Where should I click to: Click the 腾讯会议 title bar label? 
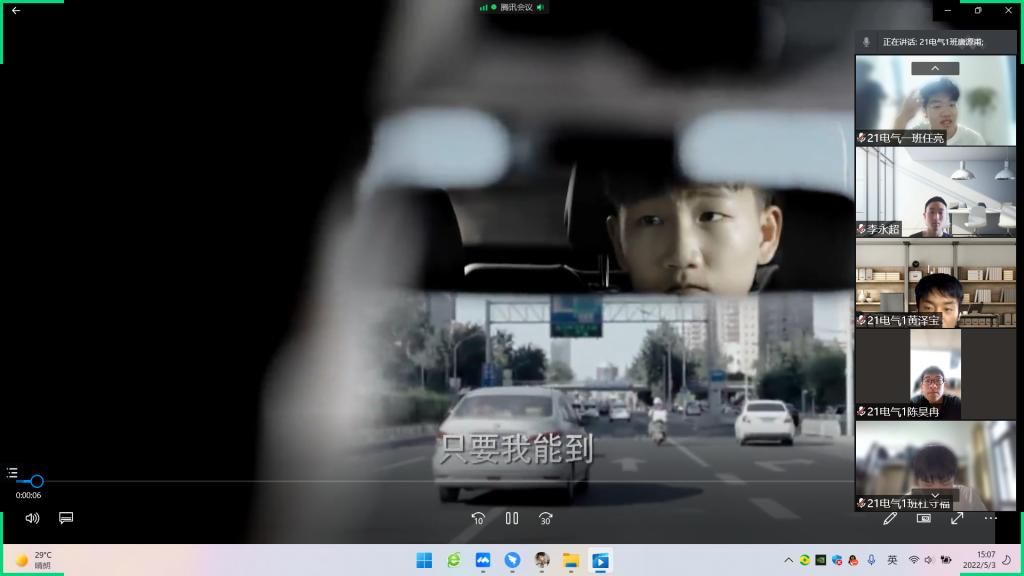click(x=516, y=7)
